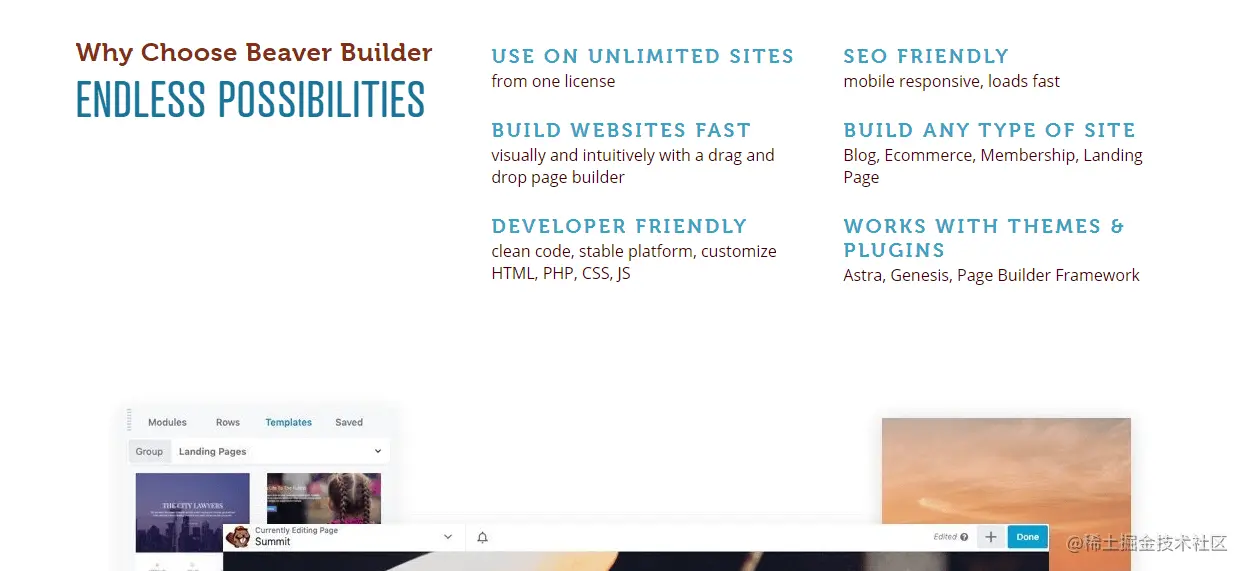The image size is (1245, 571).
Task: Click 'clean code, stable platform' description
Action: click(634, 262)
